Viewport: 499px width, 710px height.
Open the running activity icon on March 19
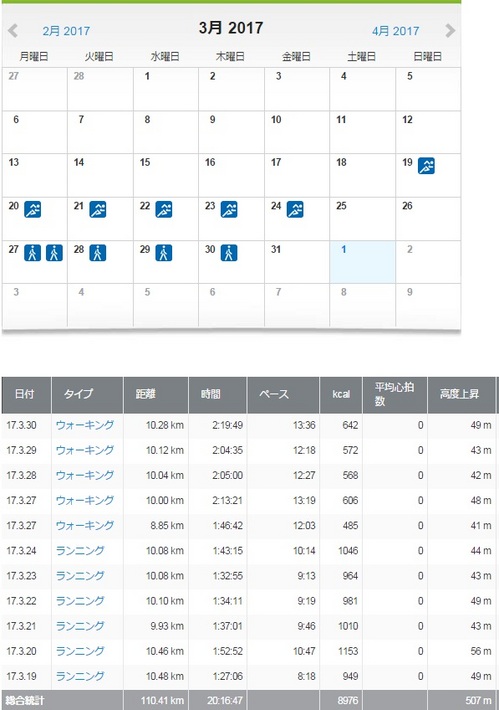coord(426,166)
